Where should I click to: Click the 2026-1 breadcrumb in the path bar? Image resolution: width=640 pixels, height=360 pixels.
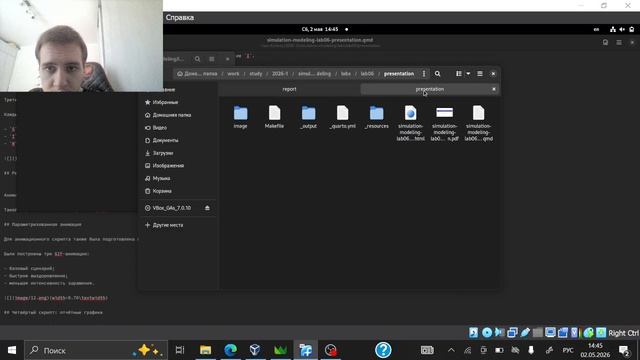click(x=280, y=74)
